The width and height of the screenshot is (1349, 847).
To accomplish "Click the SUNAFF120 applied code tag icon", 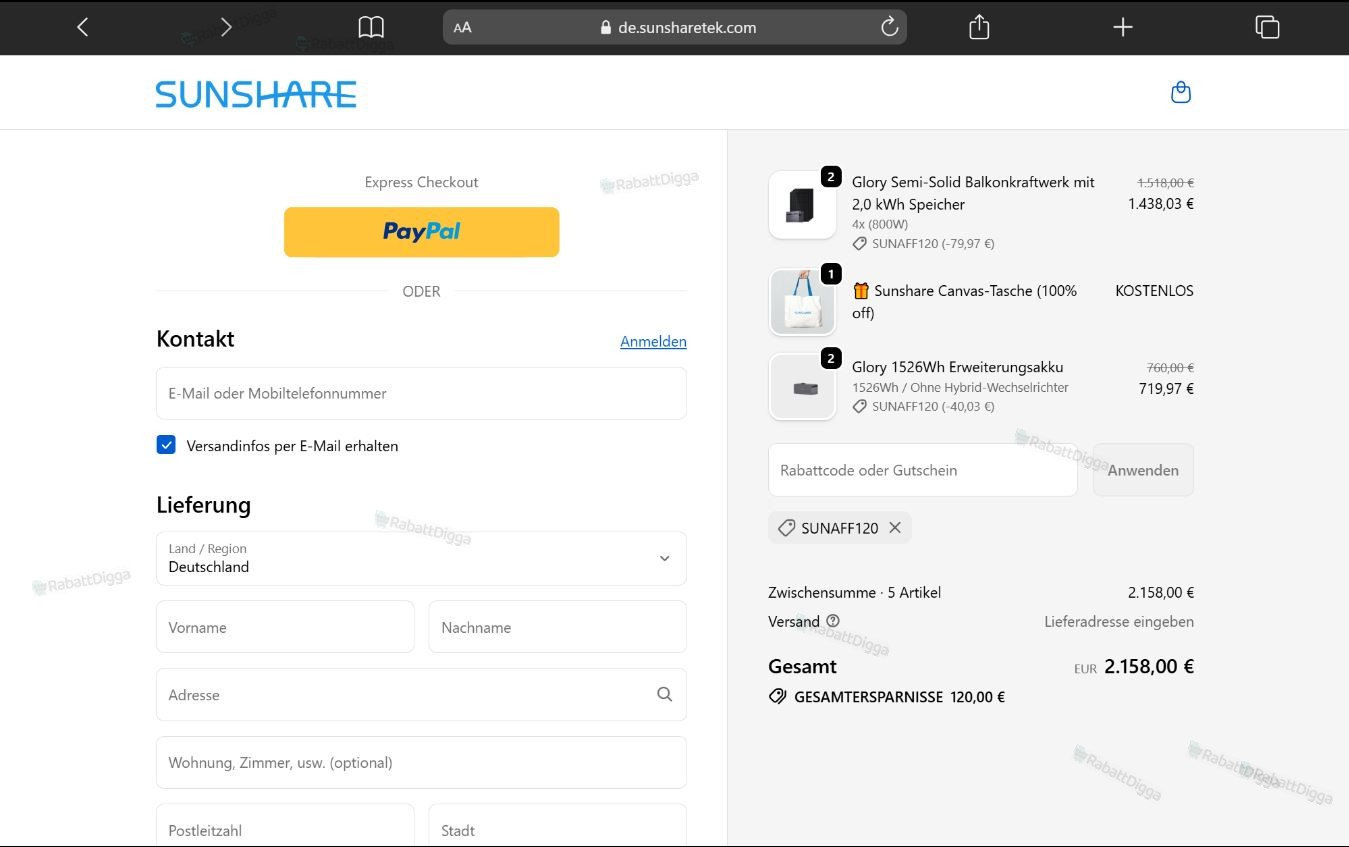I will (x=786, y=528).
